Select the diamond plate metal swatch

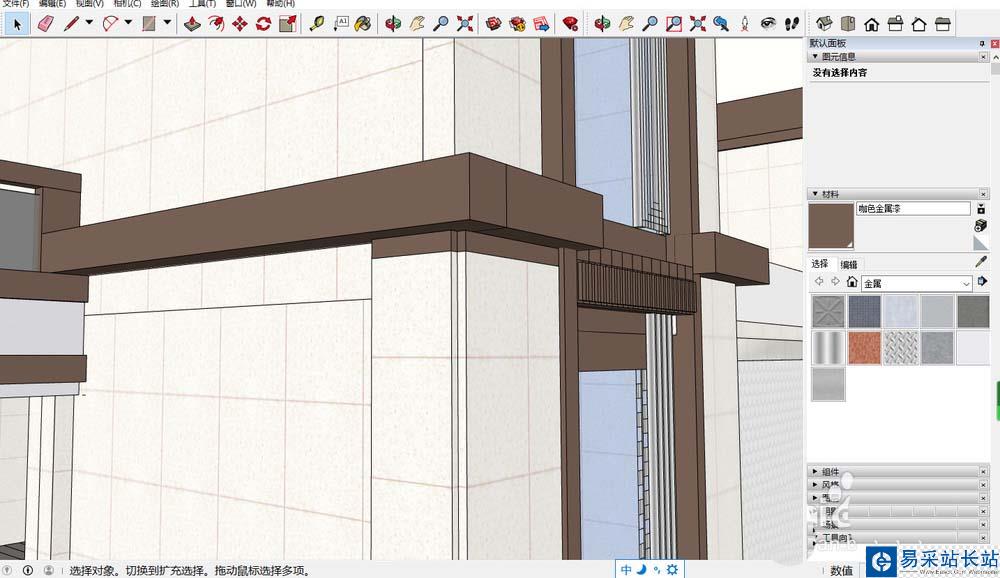tap(901, 348)
